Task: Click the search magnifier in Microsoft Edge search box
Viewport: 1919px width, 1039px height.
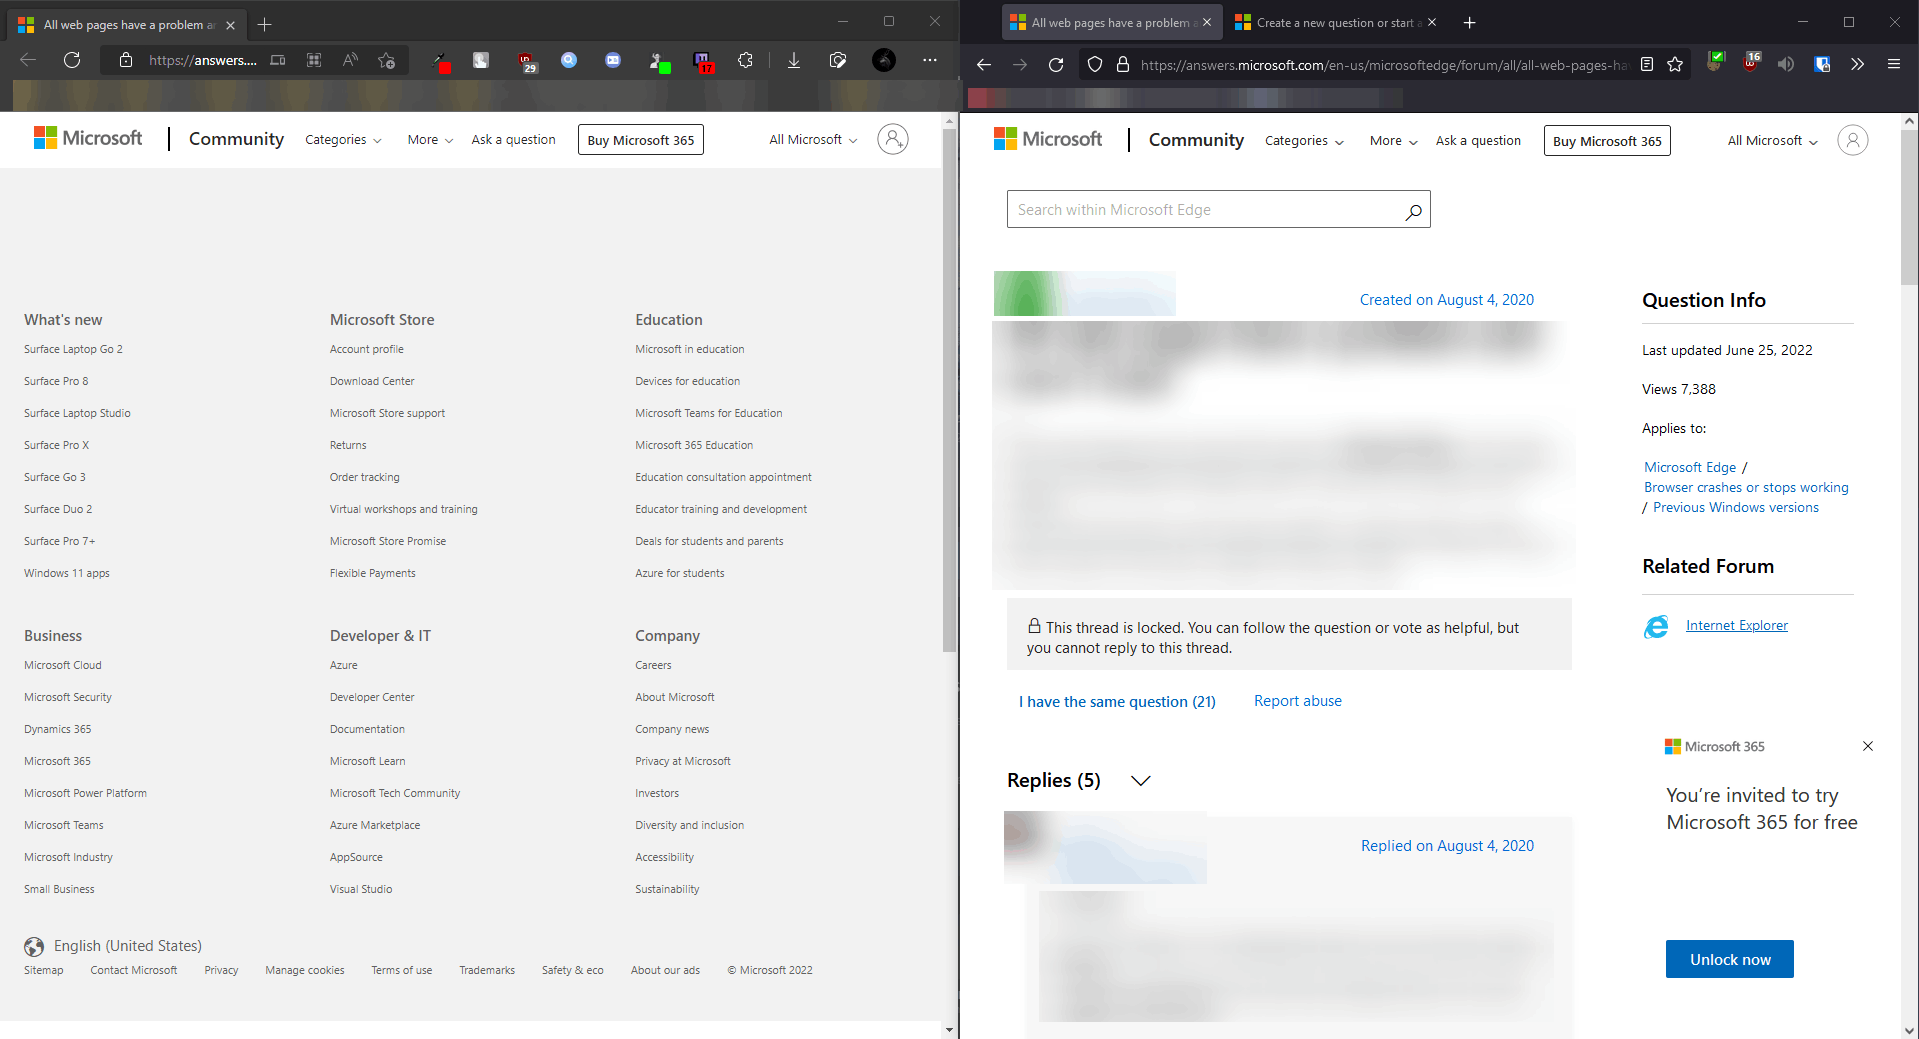Action: pos(1413,211)
